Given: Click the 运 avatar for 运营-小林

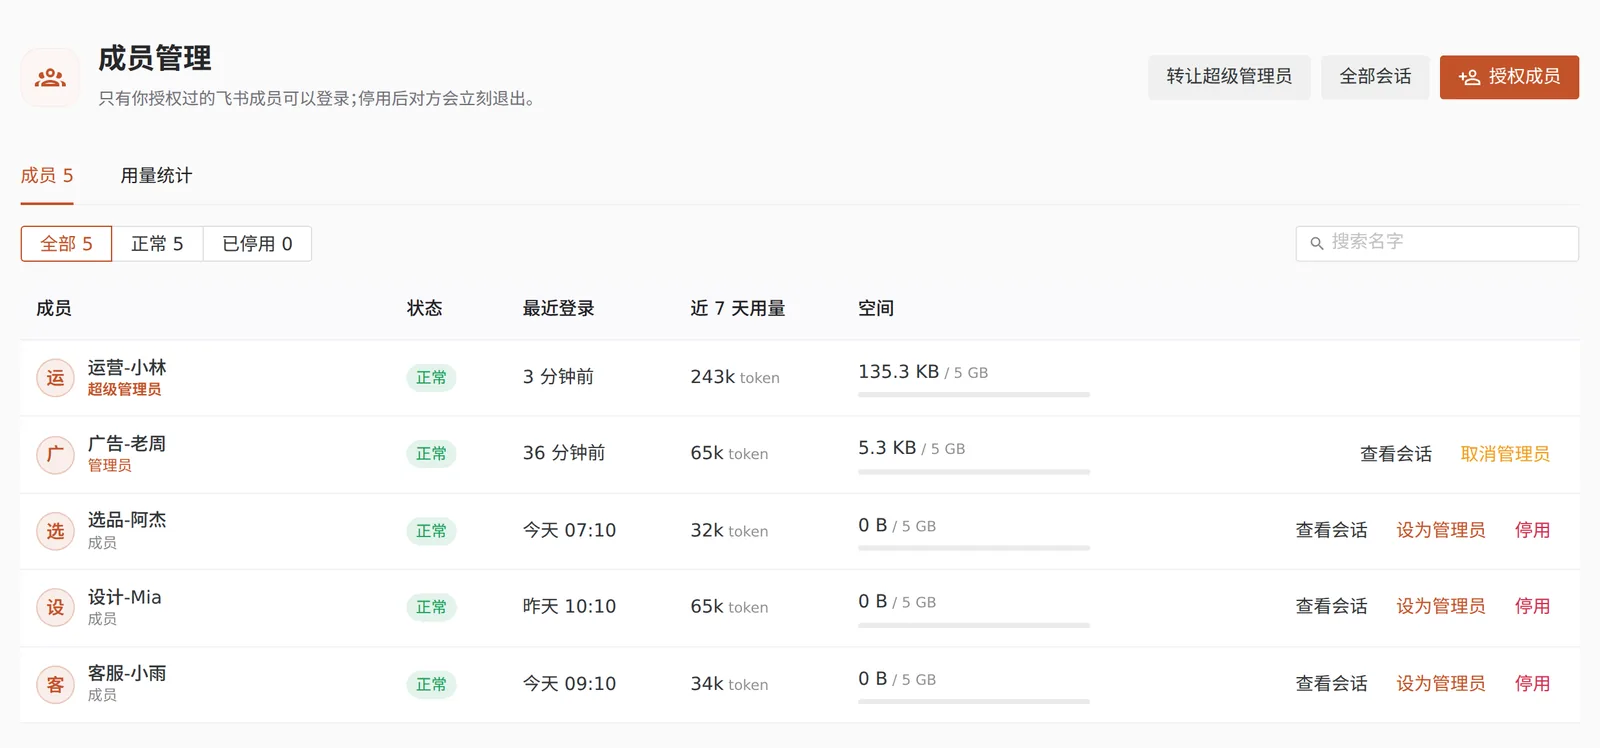Looking at the screenshot, I should tap(55, 378).
